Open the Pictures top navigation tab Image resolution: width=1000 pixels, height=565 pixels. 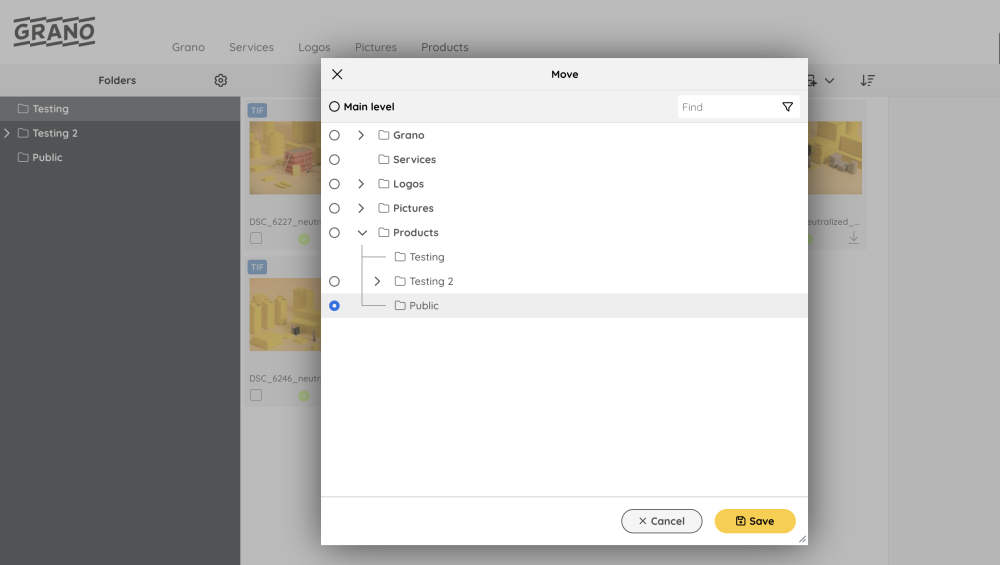(x=376, y=47)
